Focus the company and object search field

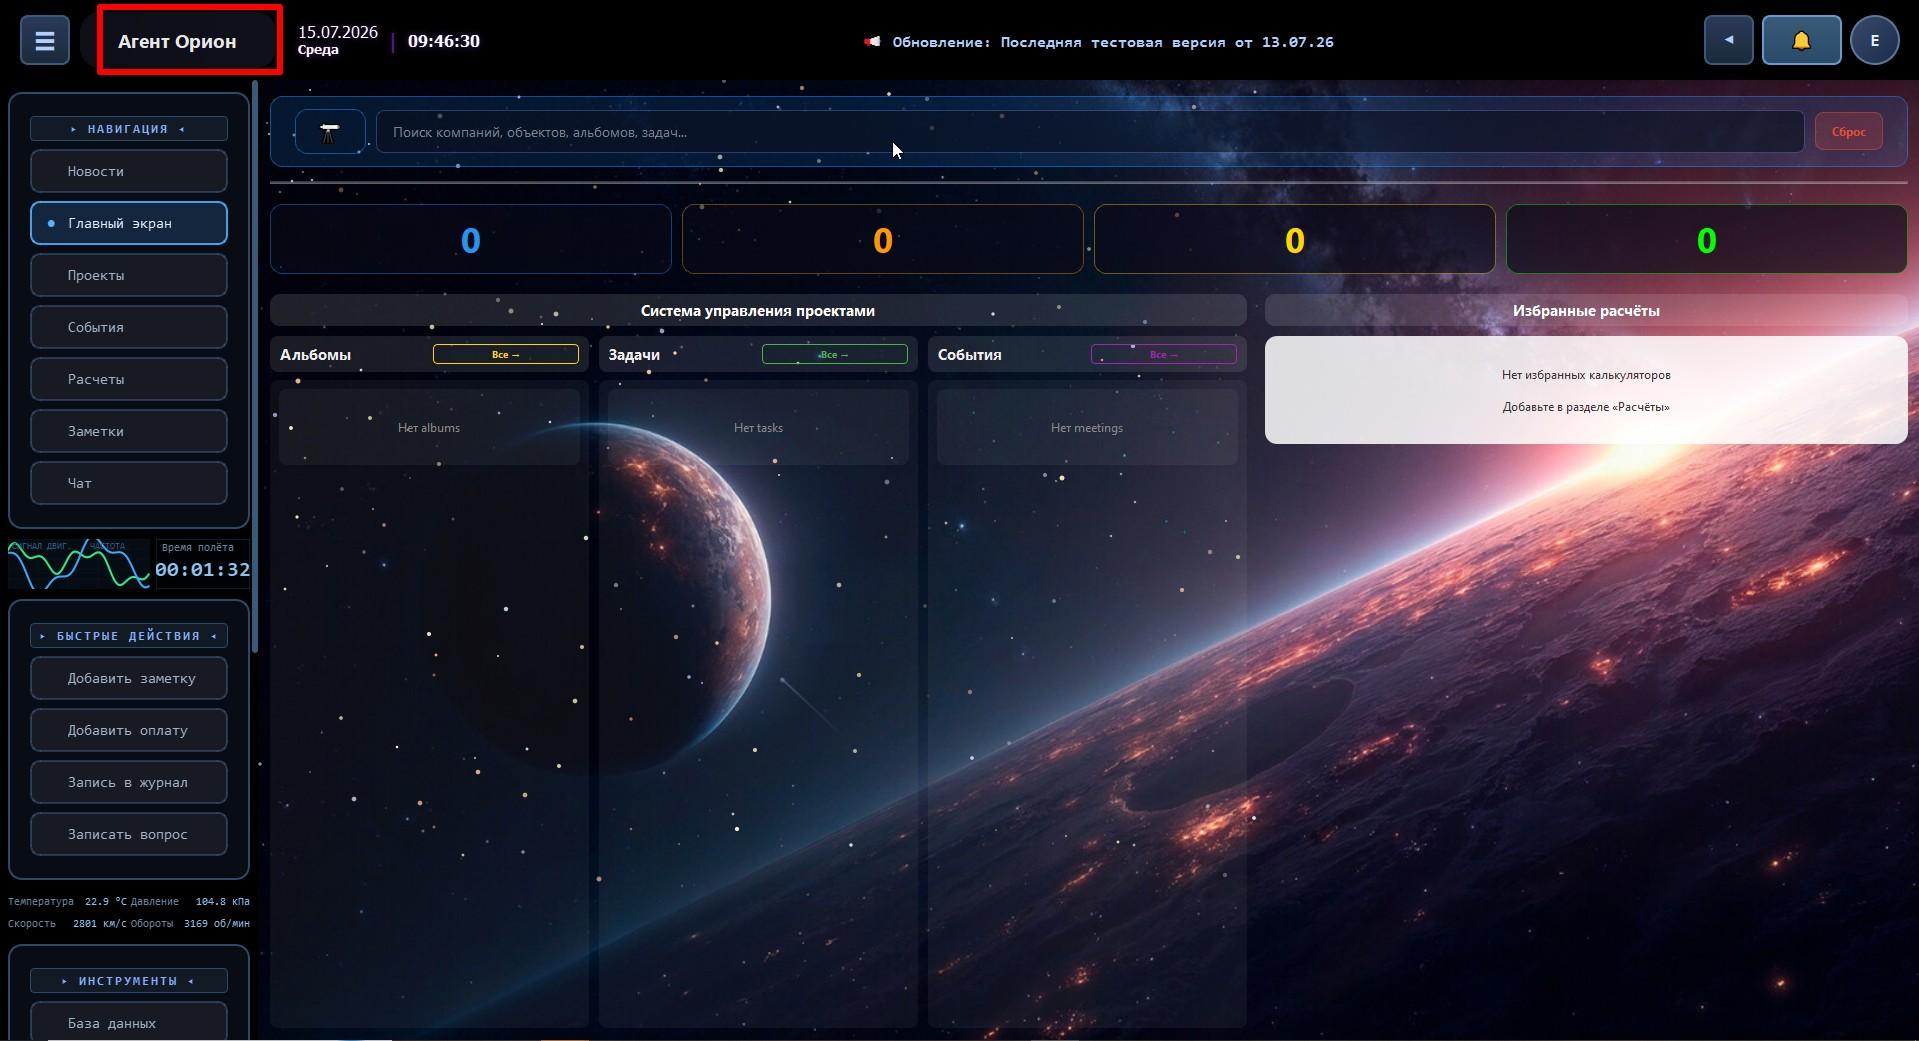coord(1090,132)
